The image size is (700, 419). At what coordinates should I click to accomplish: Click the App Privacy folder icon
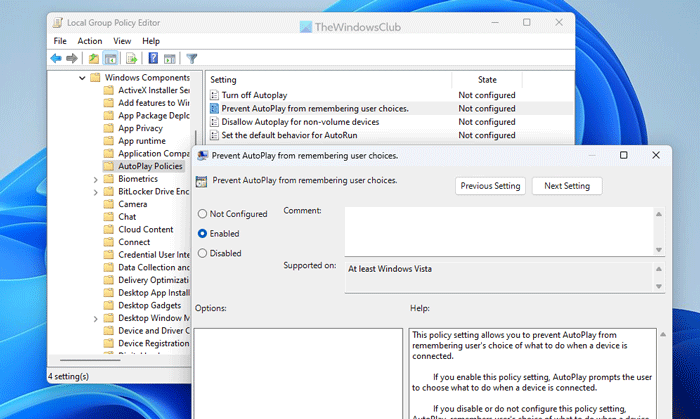(108, 128)
